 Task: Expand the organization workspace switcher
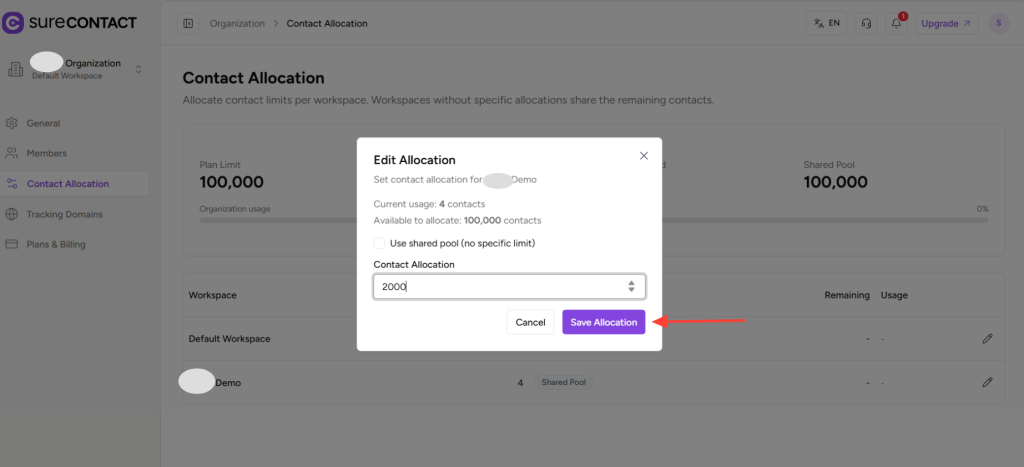[138, 69]
